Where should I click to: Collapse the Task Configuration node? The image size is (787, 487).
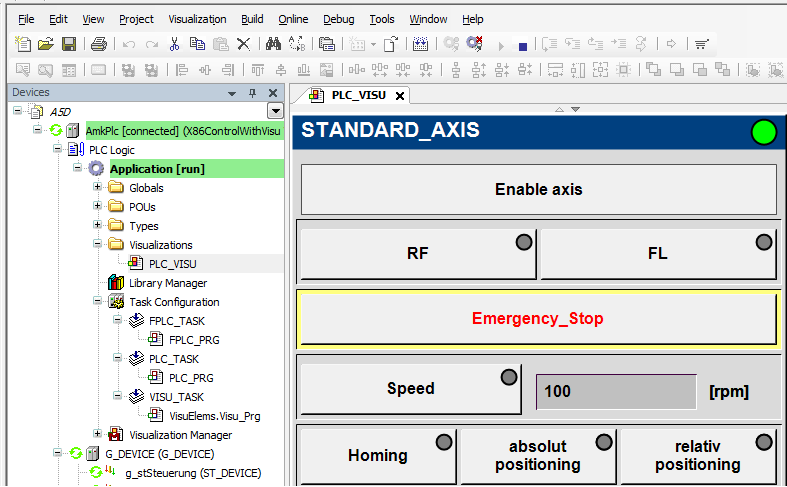tap(98, 302)
